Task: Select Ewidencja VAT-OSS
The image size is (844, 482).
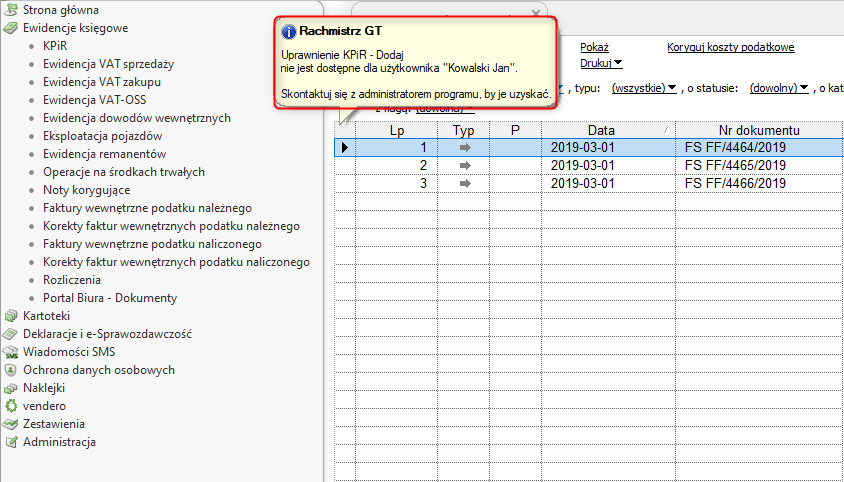Action: pos(94,100)
